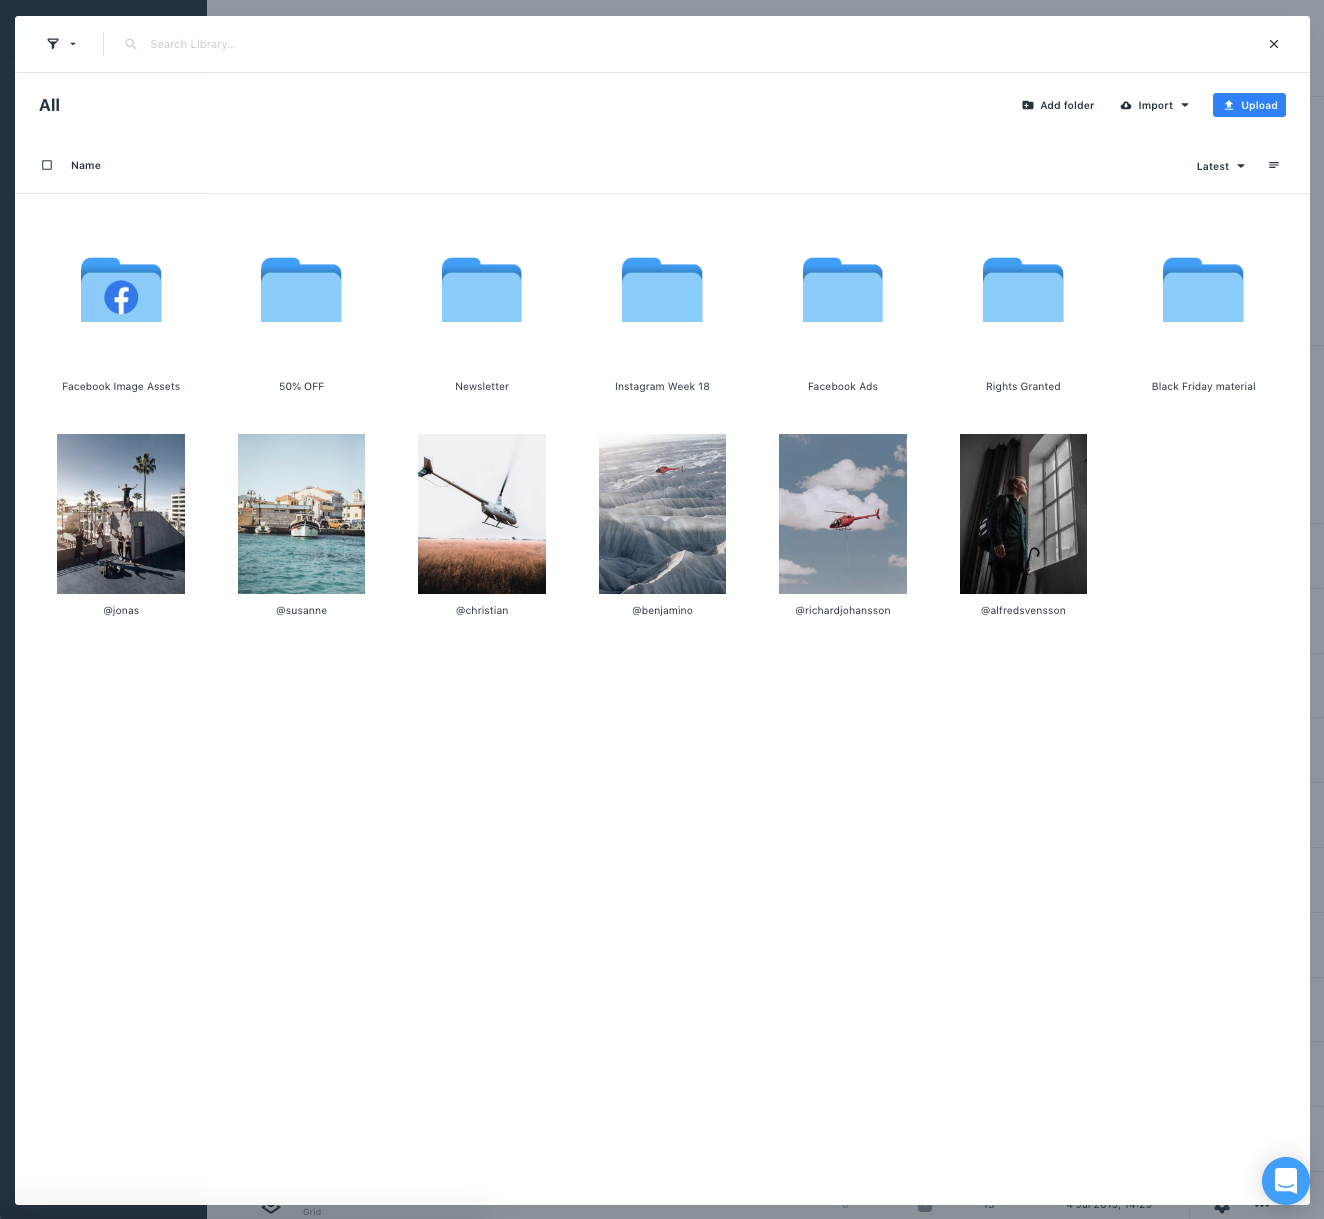The image size is (1324, 1219).
Task: Expand the Import dropdown
Action: point(1155,105)
